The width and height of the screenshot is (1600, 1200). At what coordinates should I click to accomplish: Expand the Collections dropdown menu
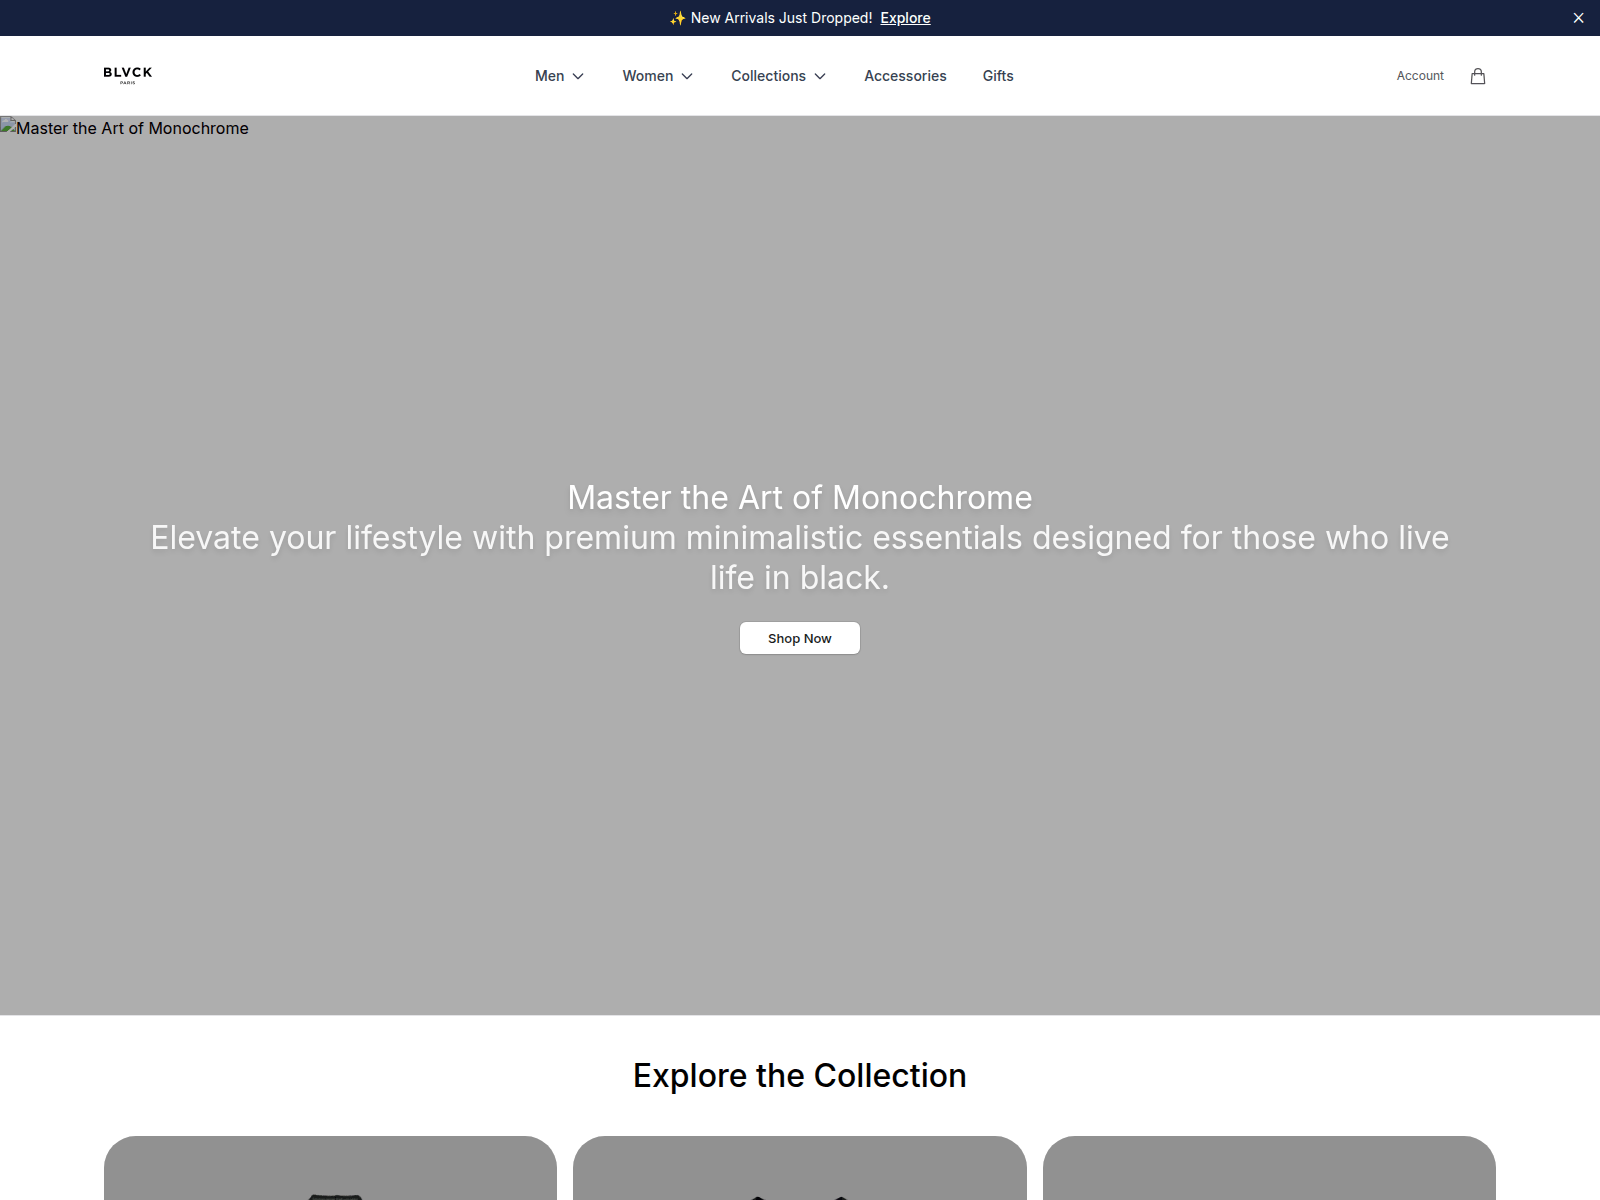pos(778,76)
